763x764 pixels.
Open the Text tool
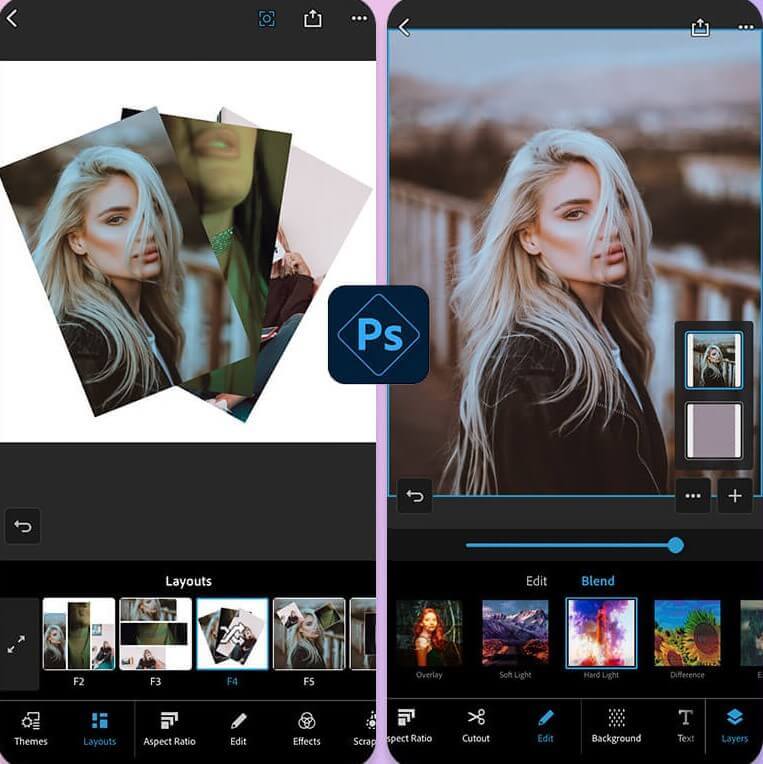tap(686, 726)
